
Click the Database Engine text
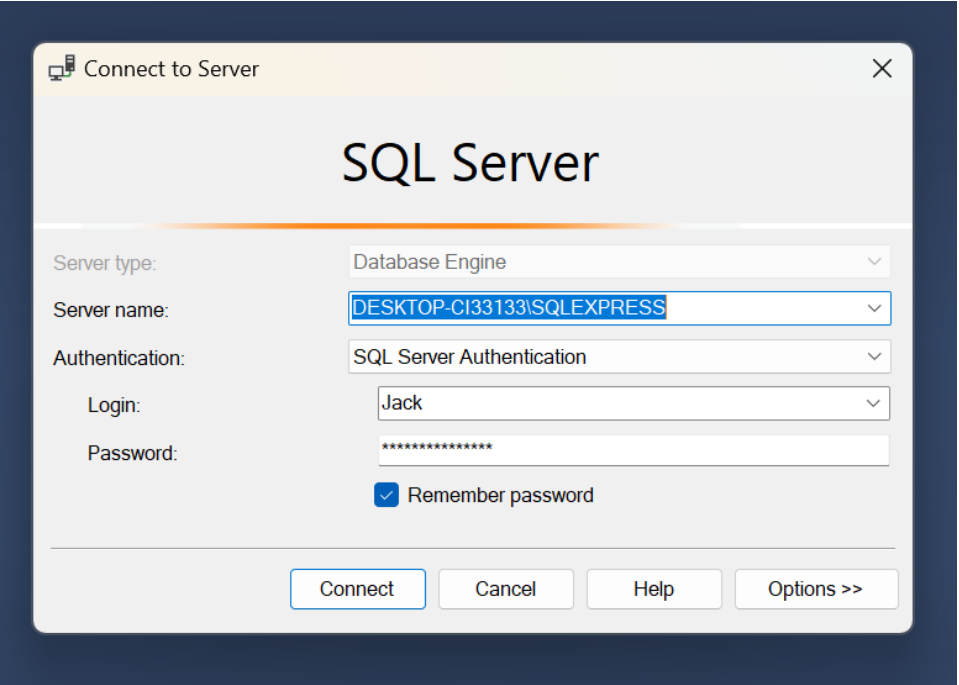tap(429, 262)
